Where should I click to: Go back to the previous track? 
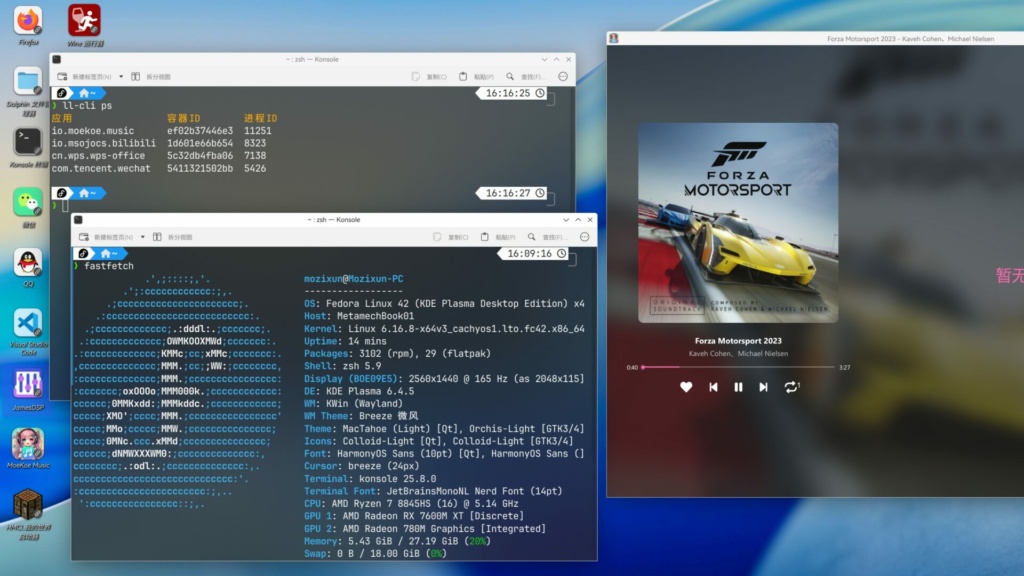point(713,387)
